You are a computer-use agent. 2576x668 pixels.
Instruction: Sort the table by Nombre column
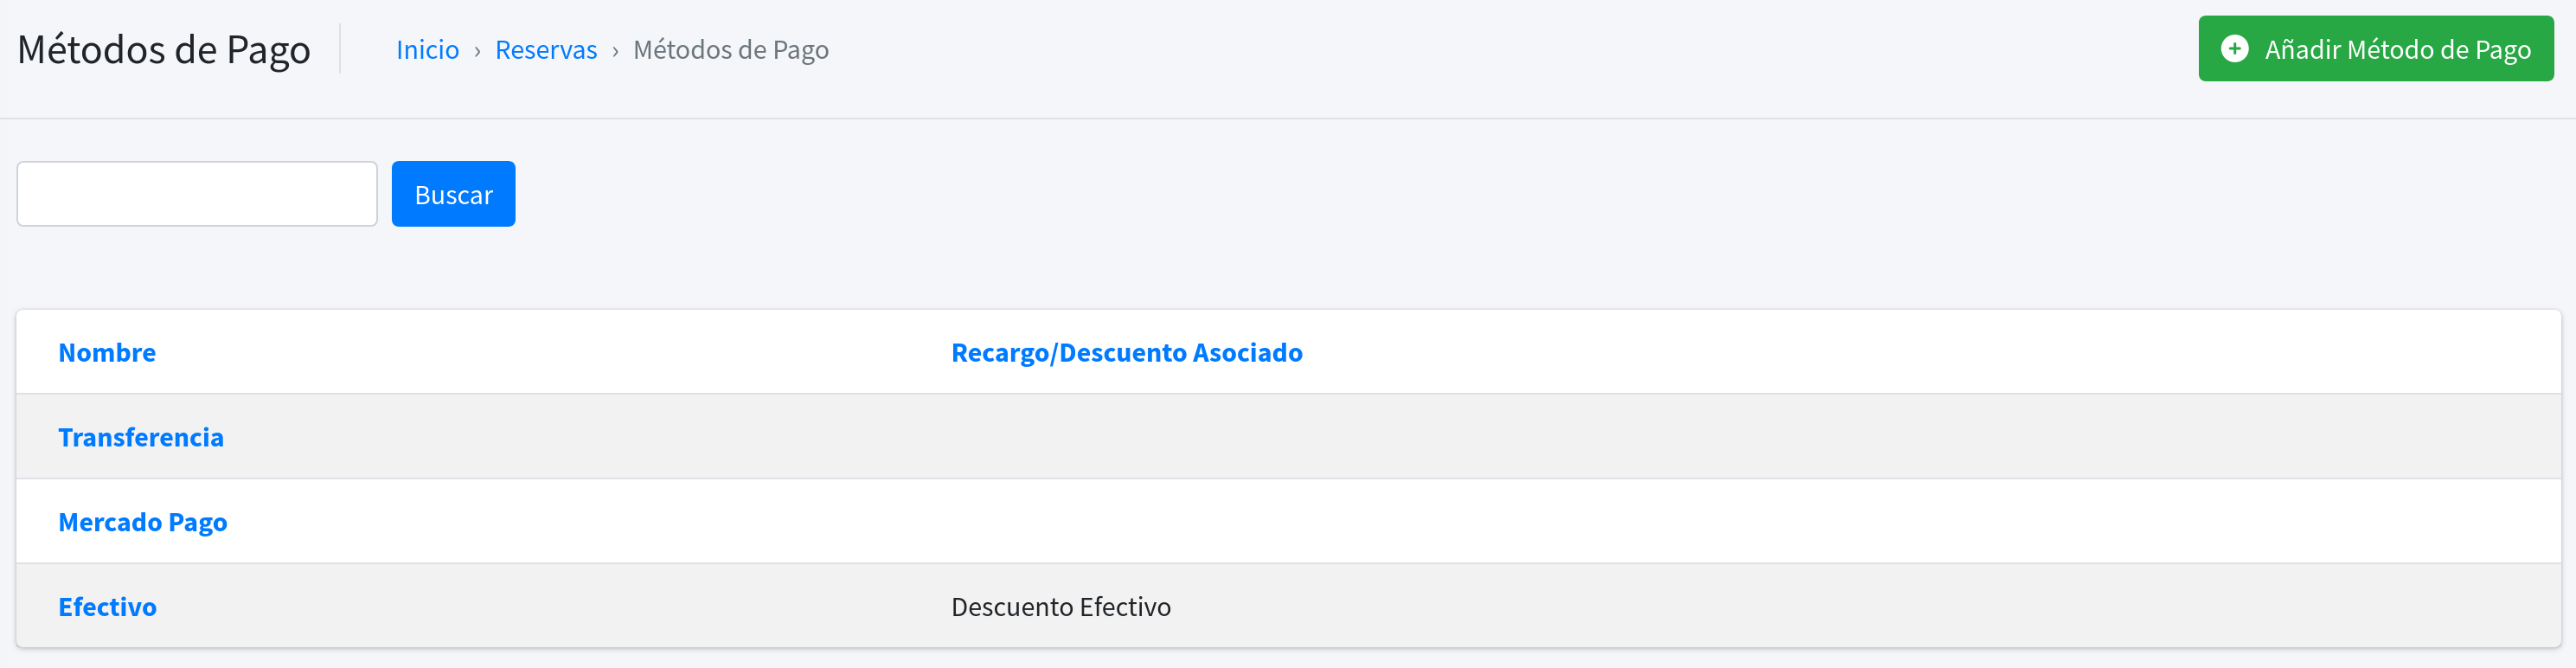pyautogui.click(x=107, y=352)
